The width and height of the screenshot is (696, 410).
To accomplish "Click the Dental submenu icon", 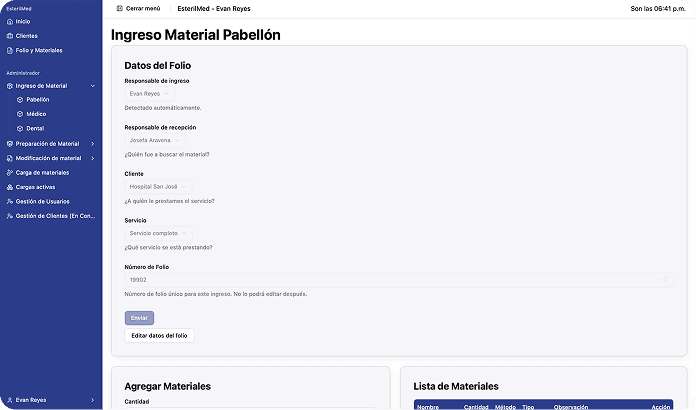I will (20, 129).
